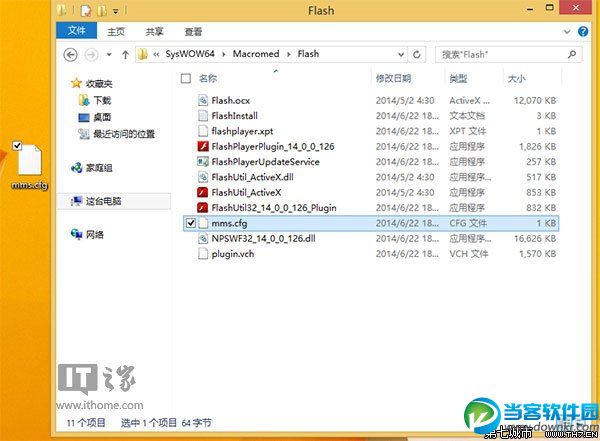600x441 pixels.
Task: Click address bar folder icon
Action: coord(143,54)
